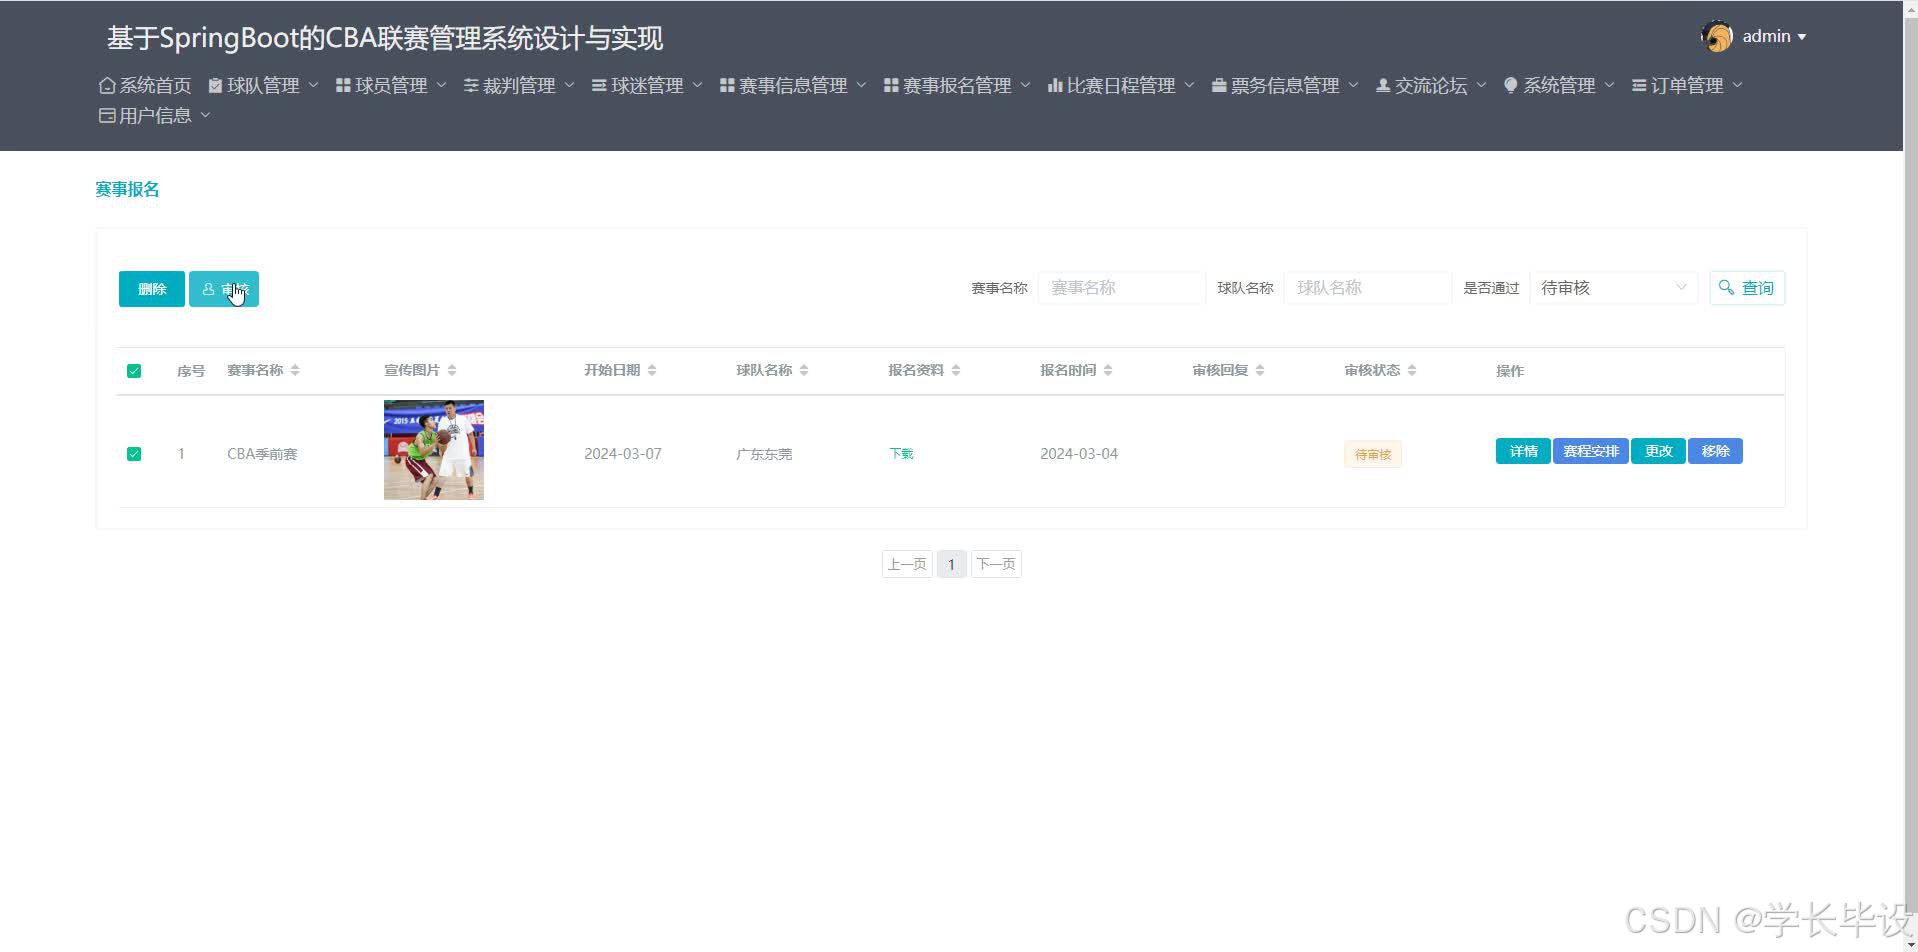Toggle sorting on the 报名资料 column arrows

click(x=956, y=371)
